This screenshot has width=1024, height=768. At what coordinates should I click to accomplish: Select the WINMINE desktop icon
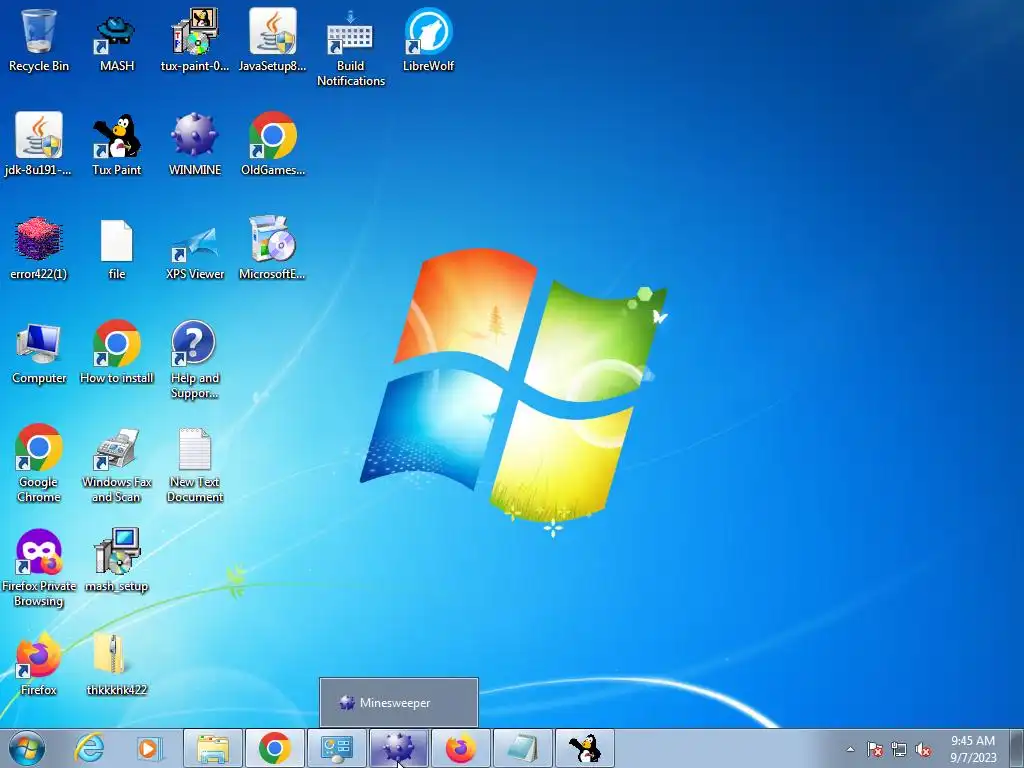pos(195,144)
